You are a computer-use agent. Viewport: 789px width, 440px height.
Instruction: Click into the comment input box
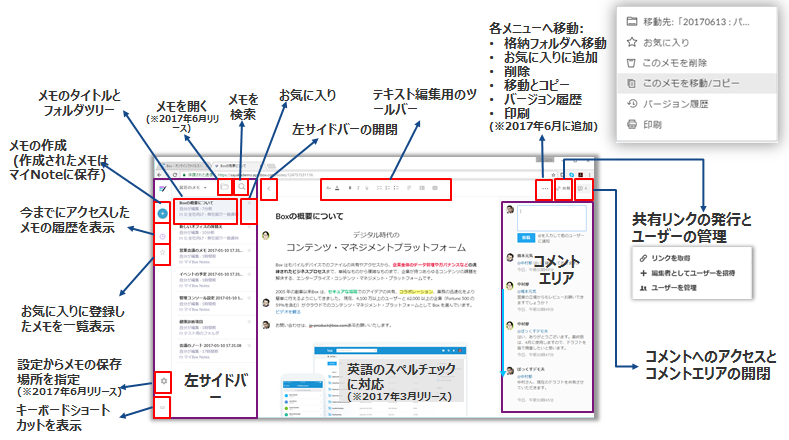[x=549, y=218]
